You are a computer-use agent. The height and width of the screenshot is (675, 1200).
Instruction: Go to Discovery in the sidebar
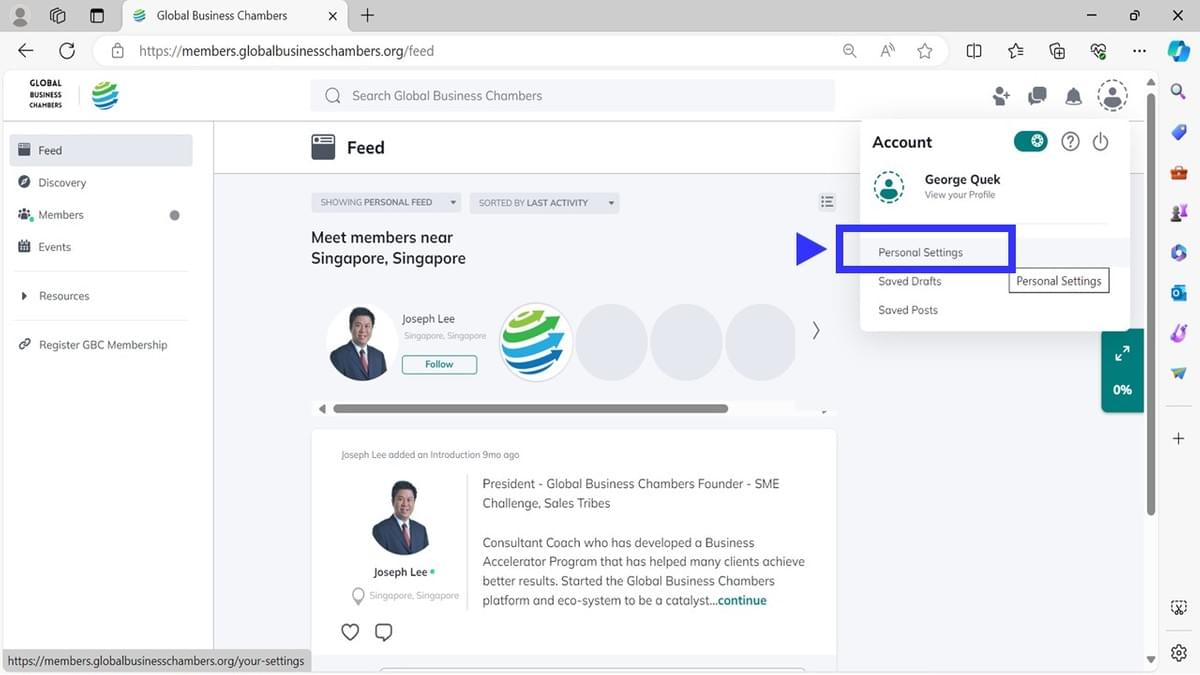coord(62,183)
